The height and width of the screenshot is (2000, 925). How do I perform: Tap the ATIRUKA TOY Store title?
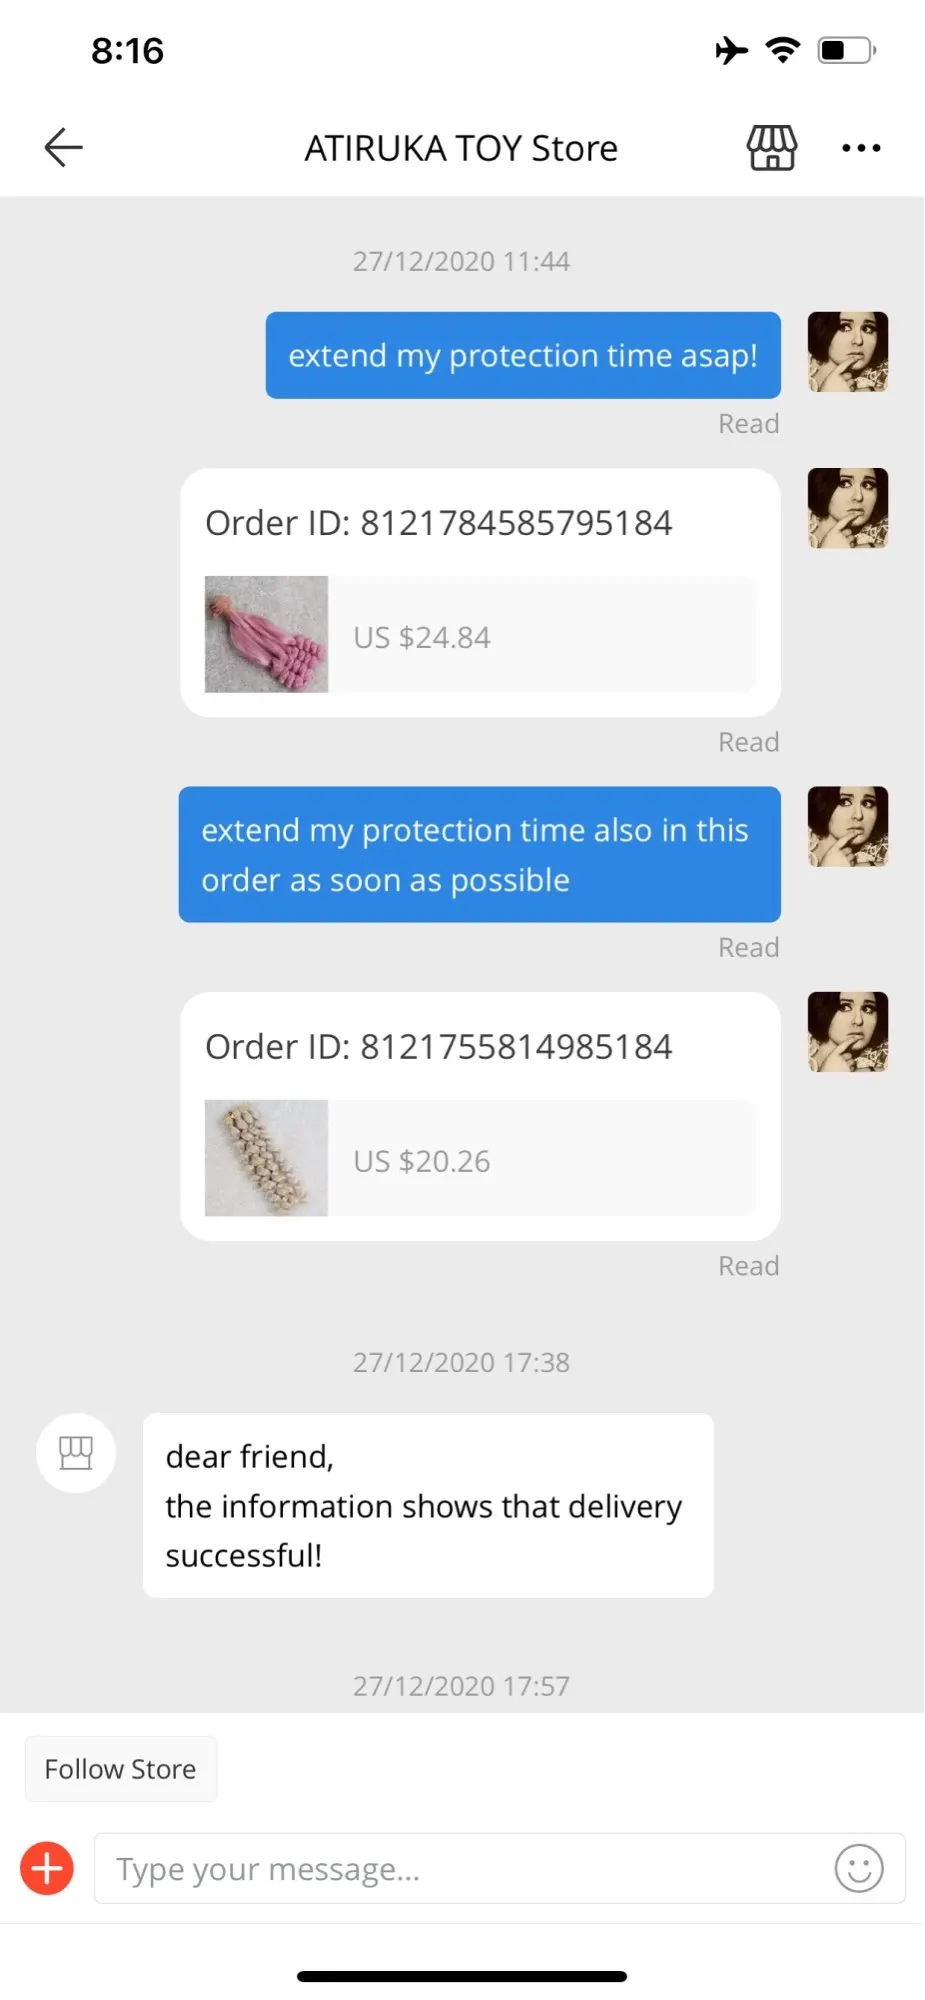(x=461, y=148)
